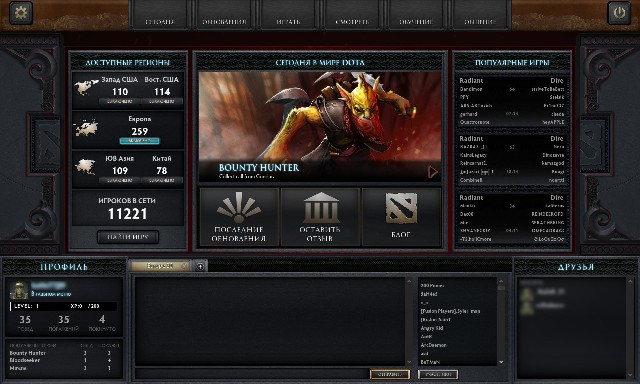Go to the ИГРАТЬ tab
Screen dimensions: 640x384
[x=288, y=15]
